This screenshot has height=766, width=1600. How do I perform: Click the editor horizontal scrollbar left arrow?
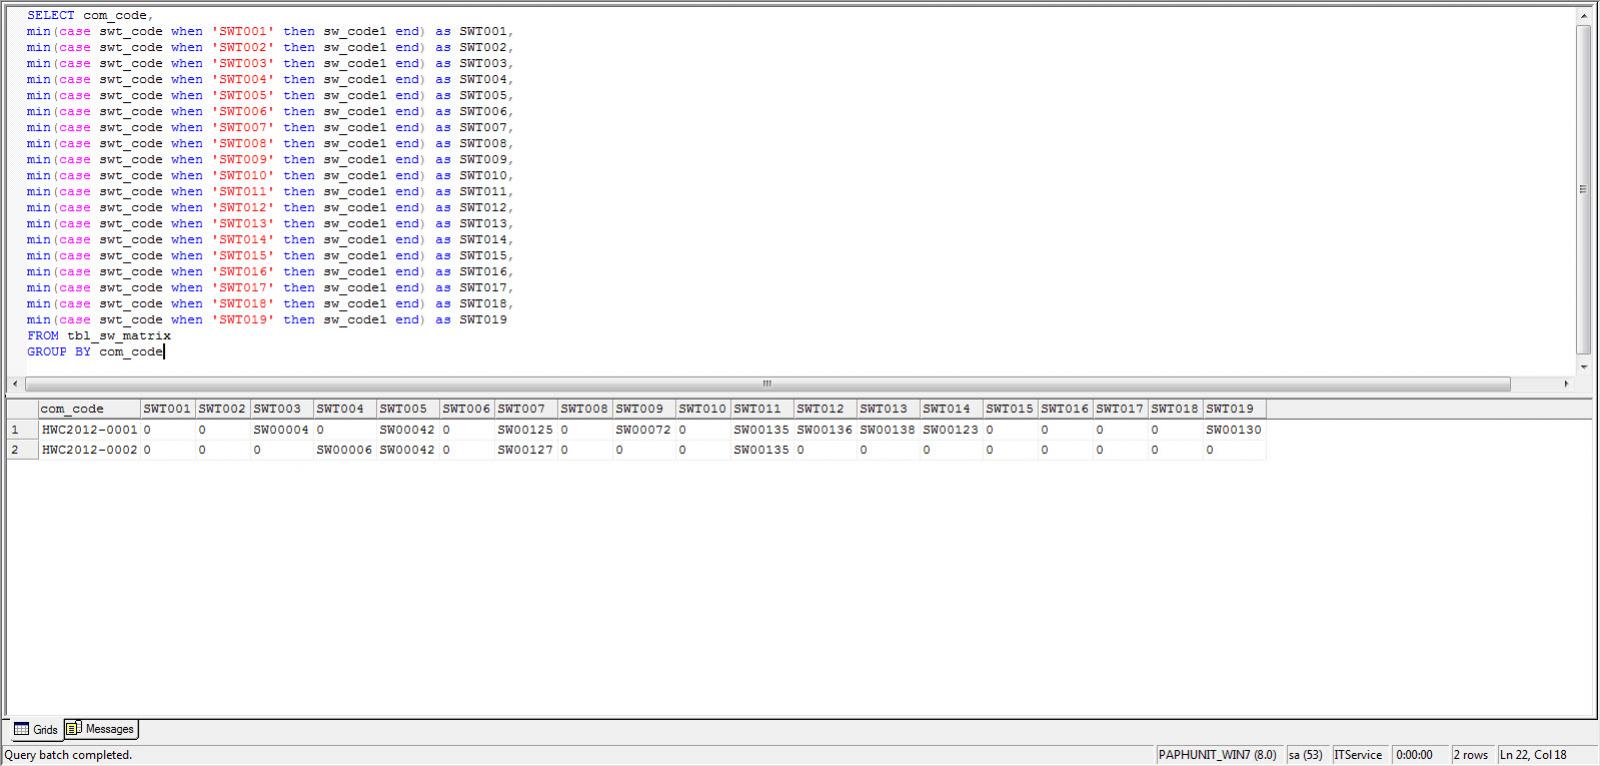click(x=15, y=384)
